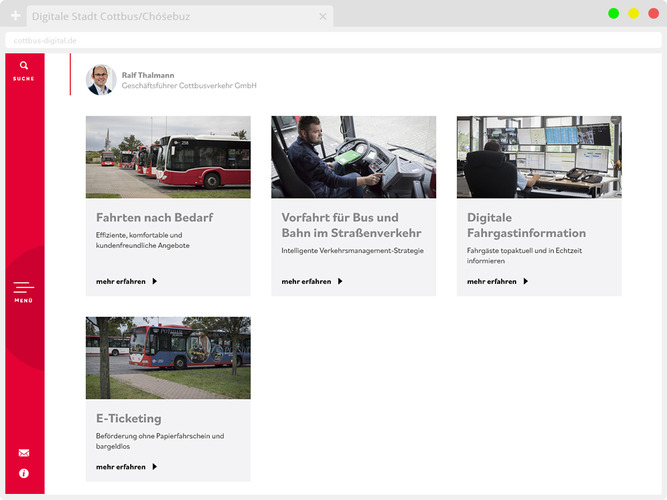Click the search magnifier icon in sidebar
The image size is (667, 500).
(x=24, y=66)
